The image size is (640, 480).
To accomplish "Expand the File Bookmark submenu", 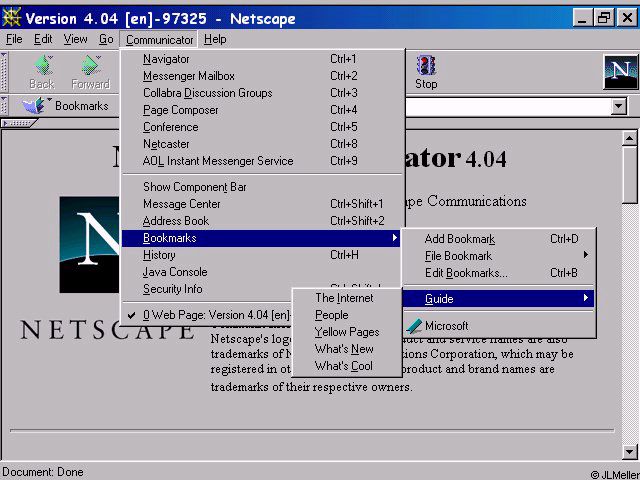I will pyautogui.click(x=498, y=256).
